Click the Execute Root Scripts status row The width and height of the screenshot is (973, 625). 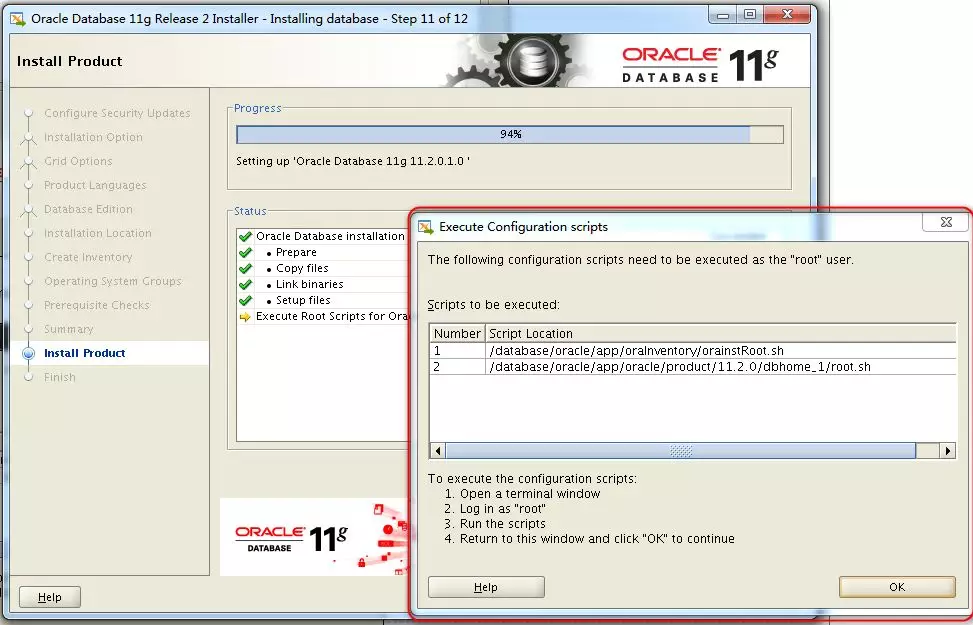click(323, 317)
